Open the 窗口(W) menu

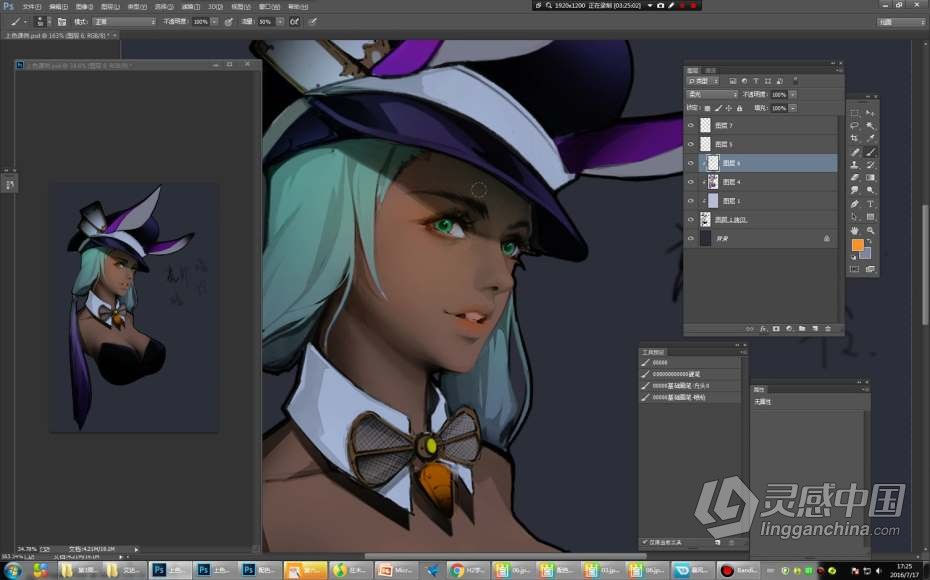[269, 7]
